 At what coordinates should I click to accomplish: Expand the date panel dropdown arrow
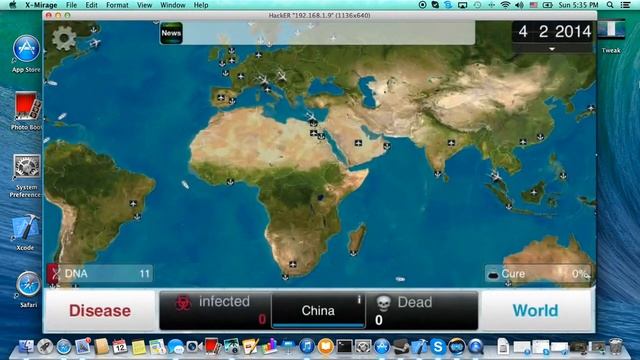pyautogui.click(x=552, y=49)
